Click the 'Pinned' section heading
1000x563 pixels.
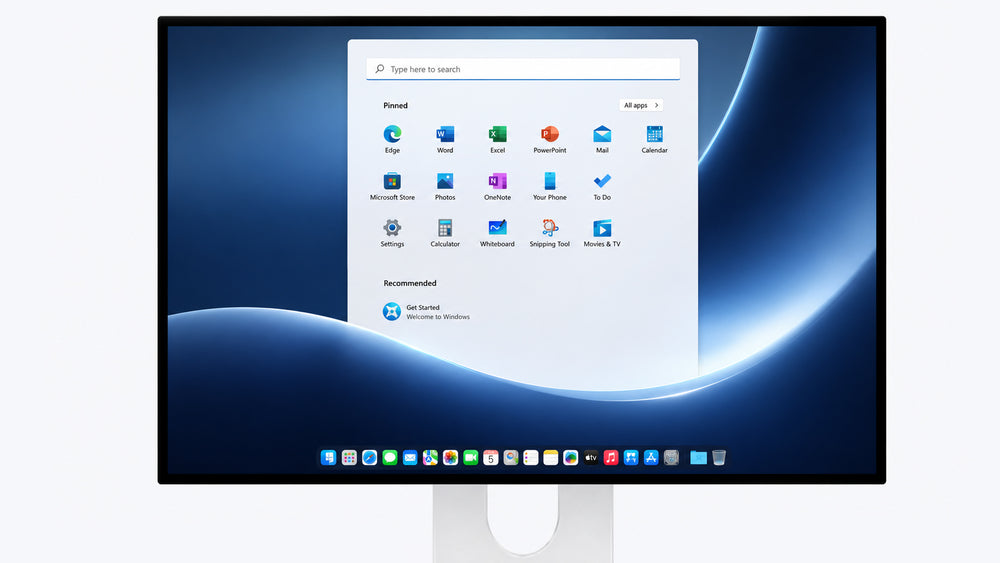tap(395, 106)
